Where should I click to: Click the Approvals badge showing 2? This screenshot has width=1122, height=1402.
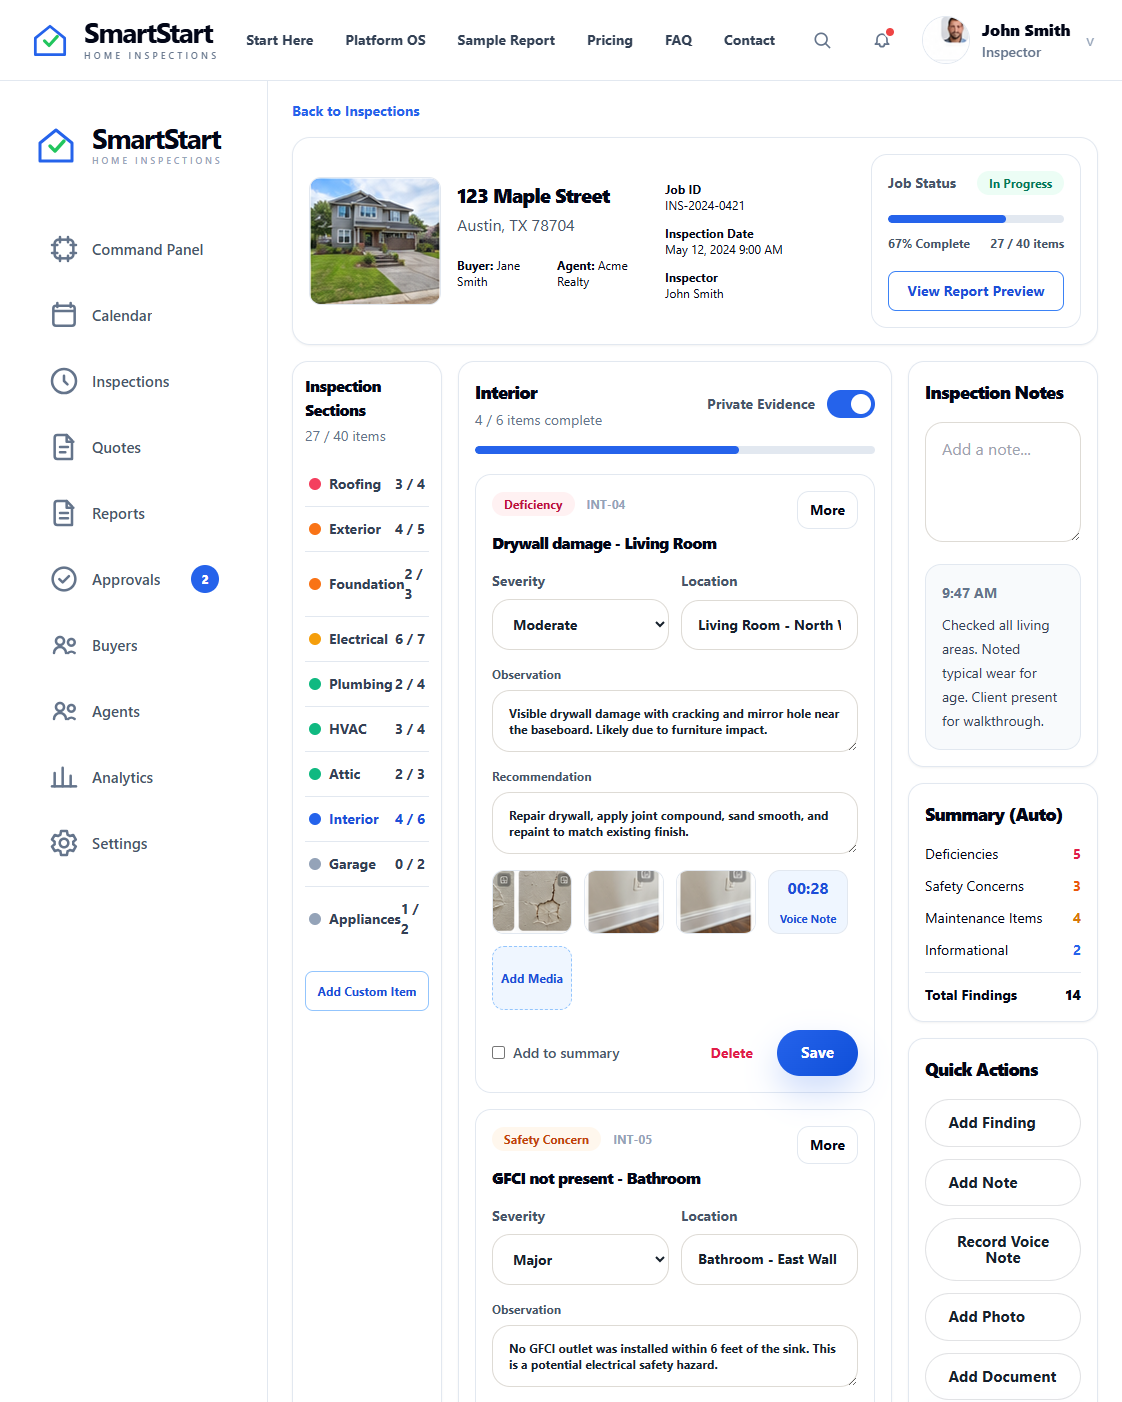tap(205, 579)
